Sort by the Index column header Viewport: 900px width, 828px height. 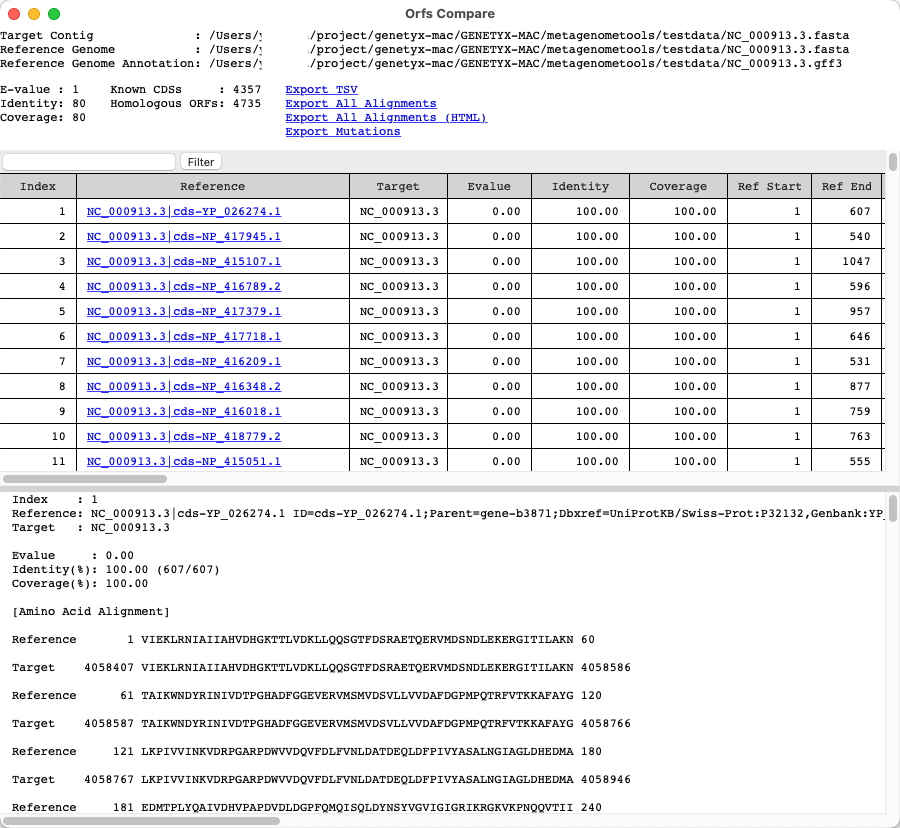38,186
